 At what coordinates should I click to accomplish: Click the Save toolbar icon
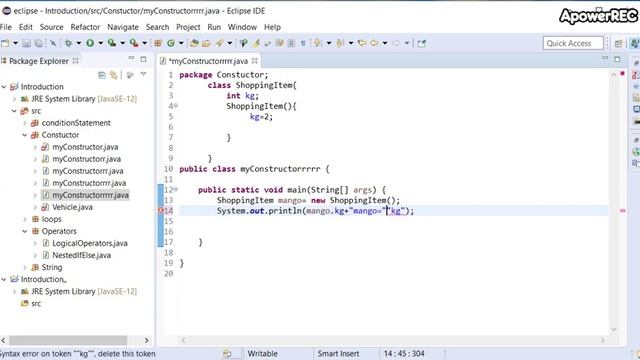coord(27,43)
